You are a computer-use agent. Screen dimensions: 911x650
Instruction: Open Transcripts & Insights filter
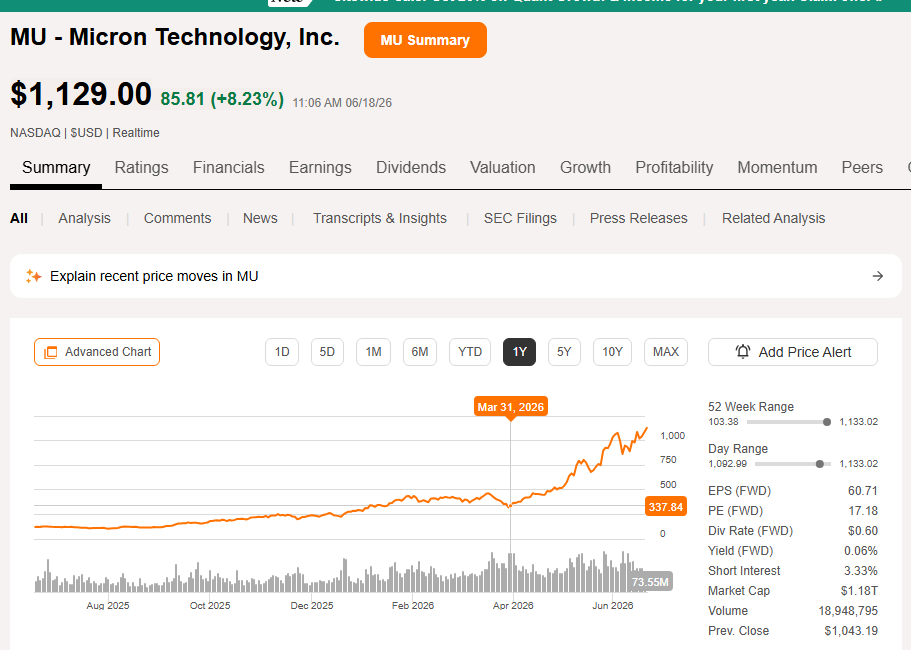[380, 218]
